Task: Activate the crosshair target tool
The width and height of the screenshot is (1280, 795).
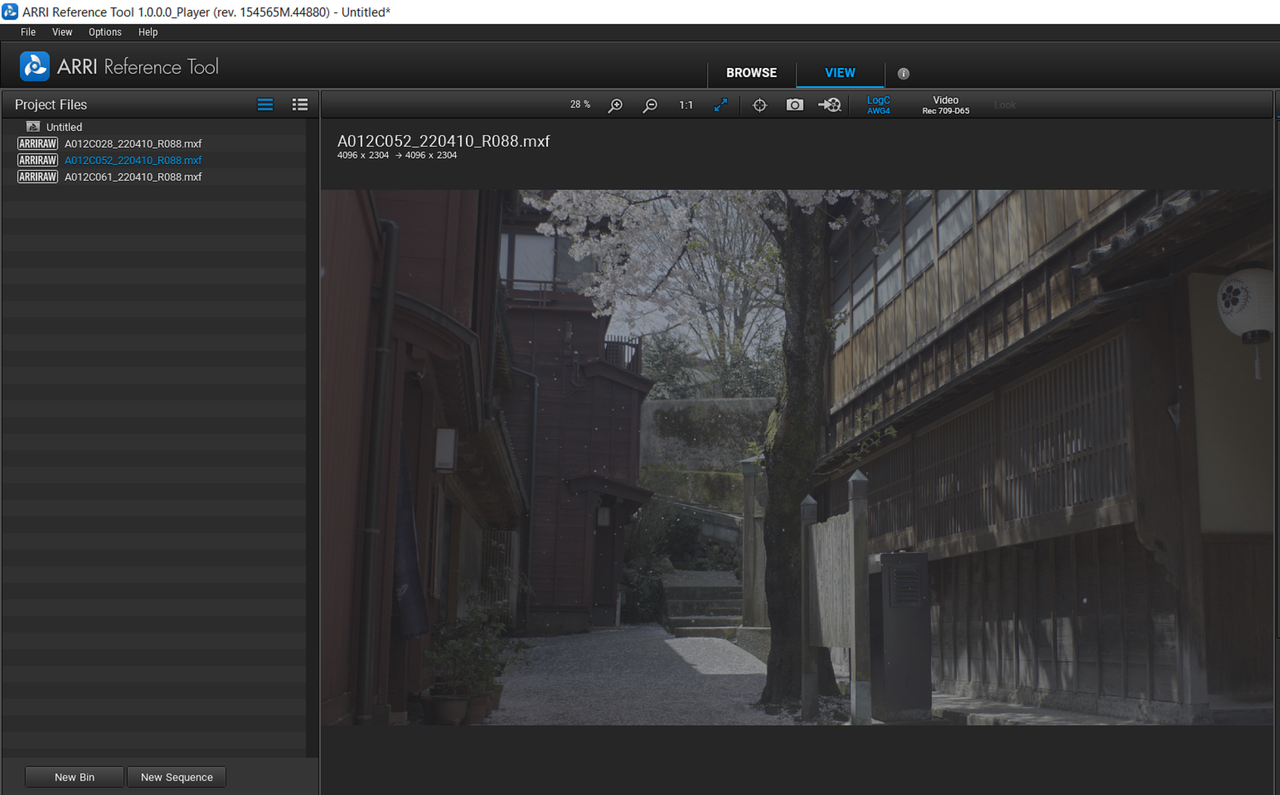Action: (x=760, y=105)
